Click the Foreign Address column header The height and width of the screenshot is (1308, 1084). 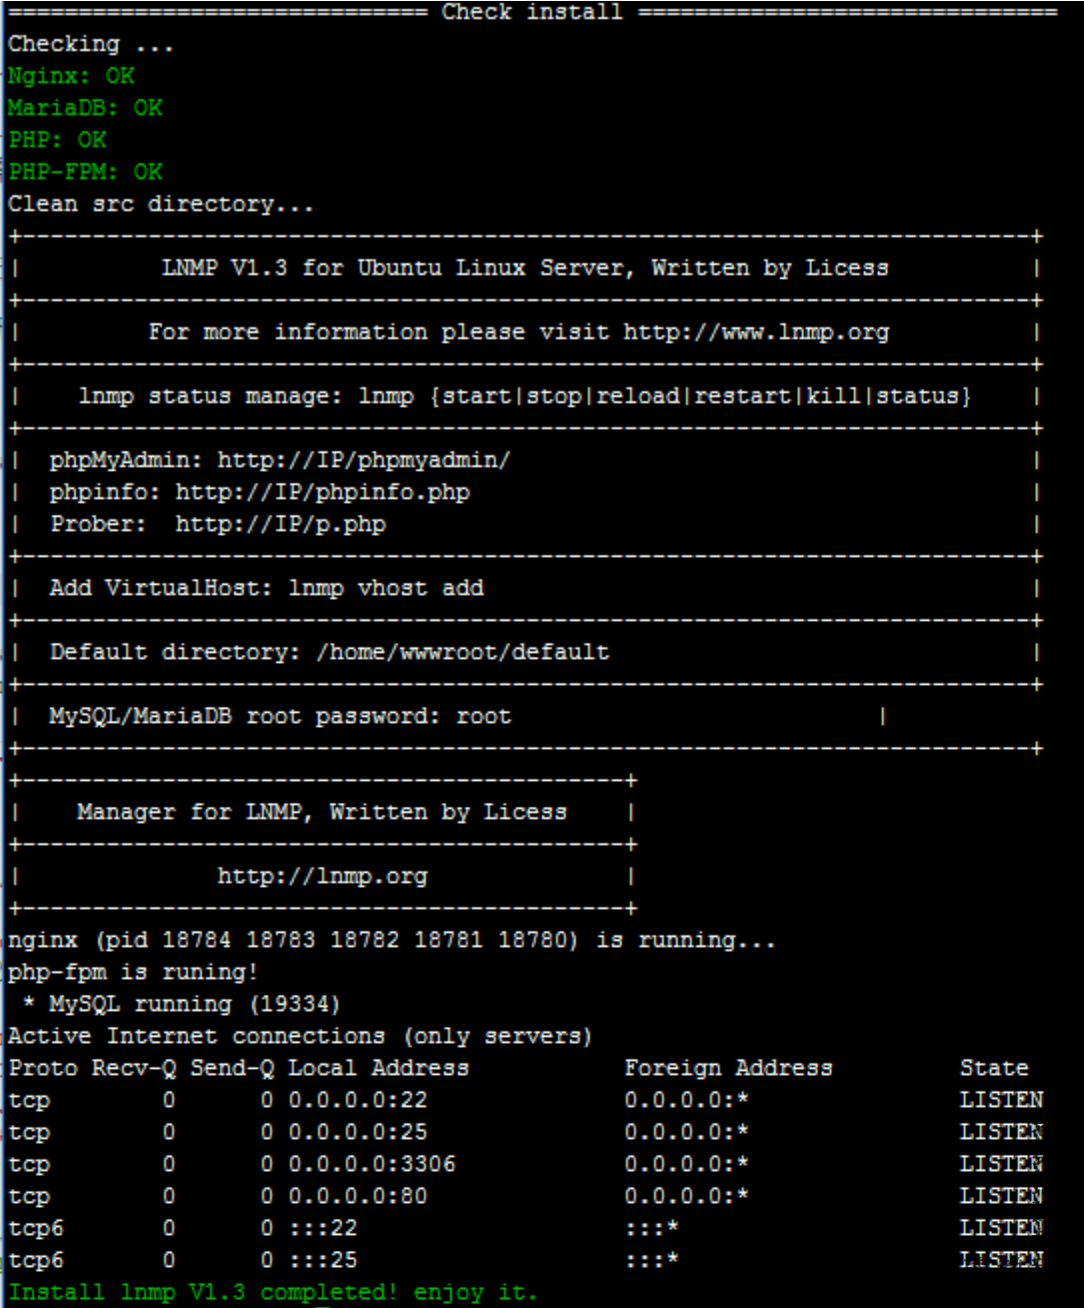click(728, 1068)
